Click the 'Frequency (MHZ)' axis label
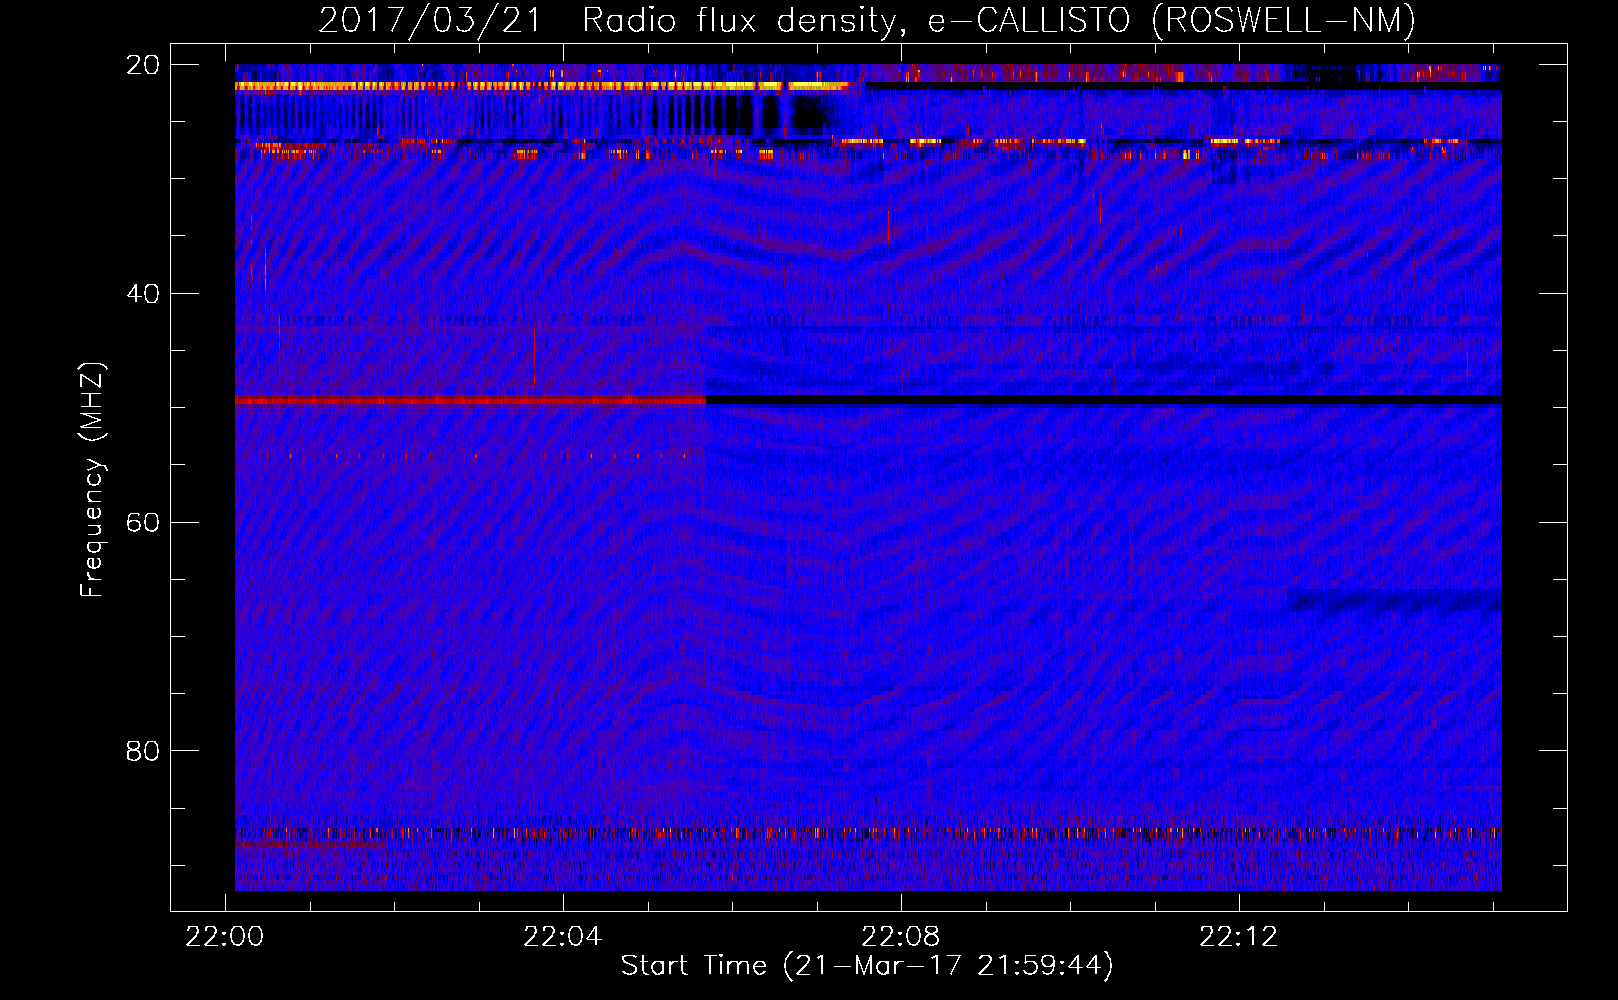 click(x=92, y=480)
